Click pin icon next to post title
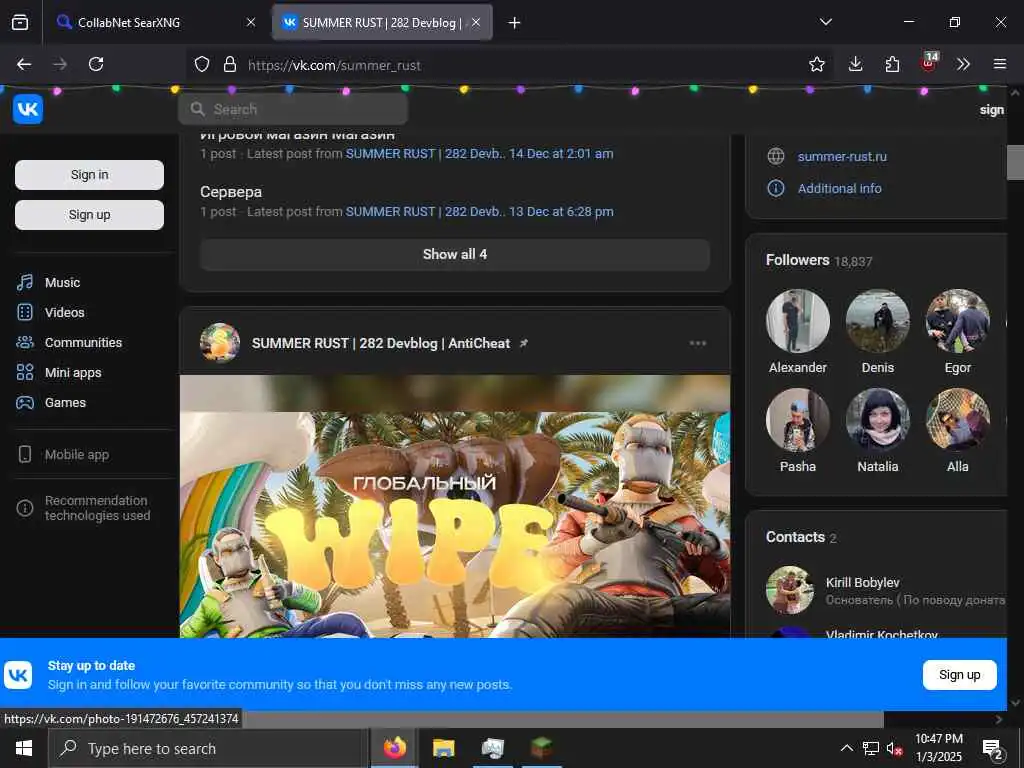Screen dimensions: 1024x768 (523, 344)
